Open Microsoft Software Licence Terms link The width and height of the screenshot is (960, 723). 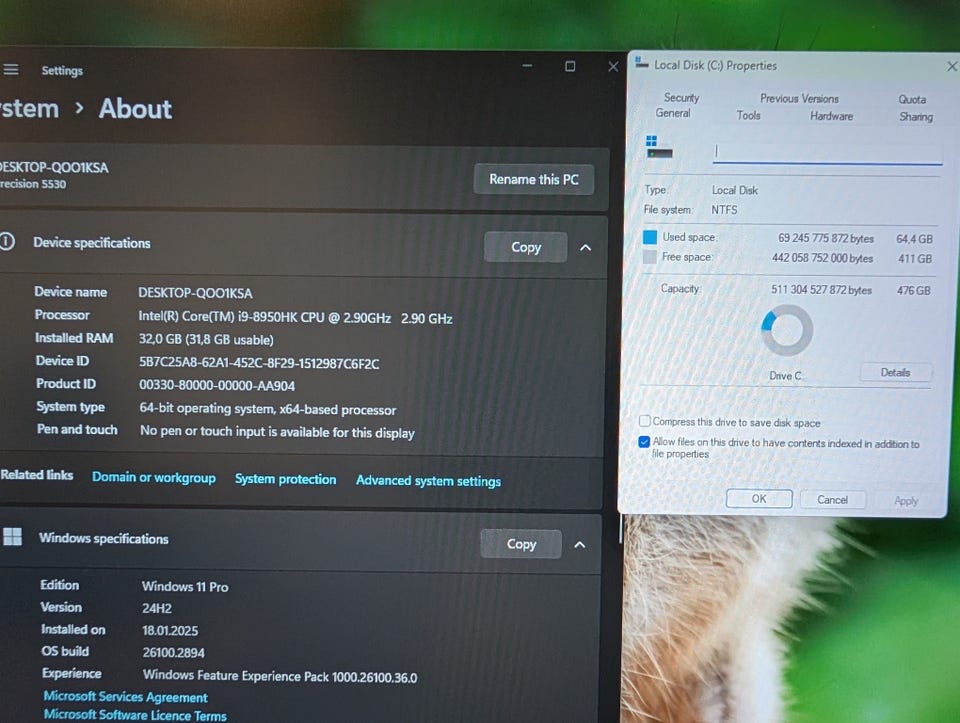click(x=135, y=715)
